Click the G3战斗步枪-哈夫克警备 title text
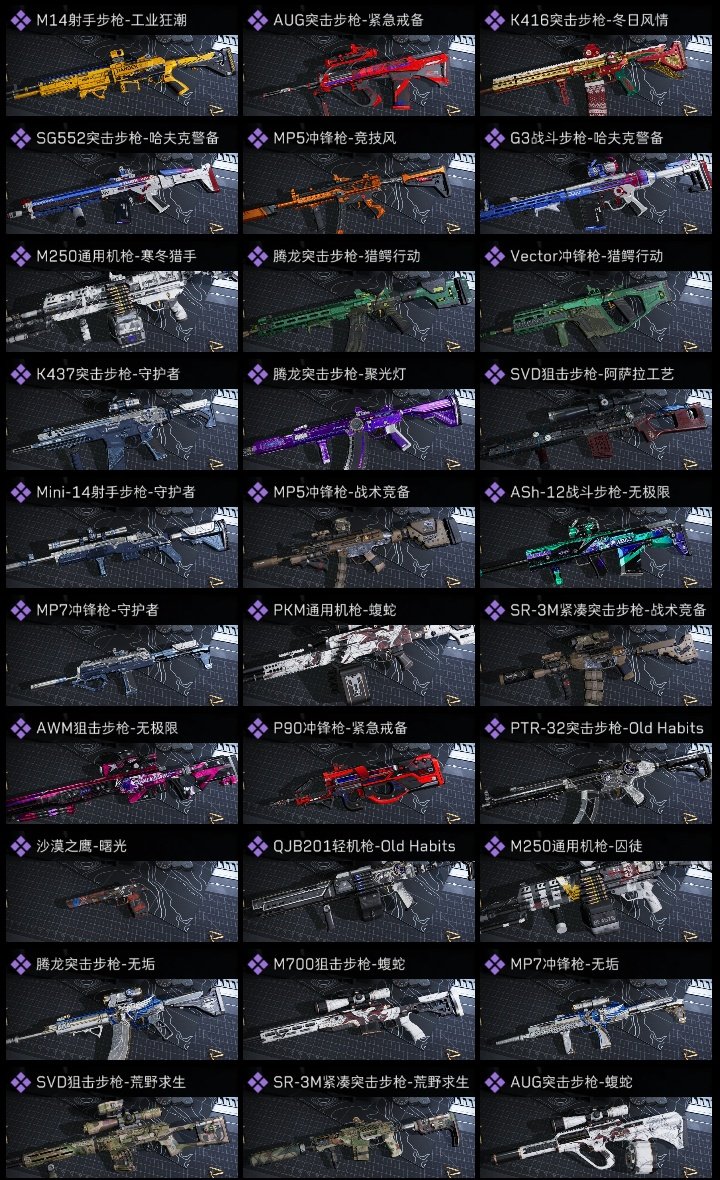This screenshot has height=1180, width=720. point(587,138)
